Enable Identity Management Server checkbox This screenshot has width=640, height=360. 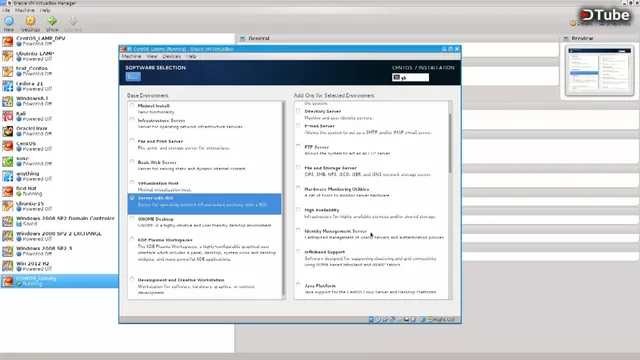pos(298,231)
